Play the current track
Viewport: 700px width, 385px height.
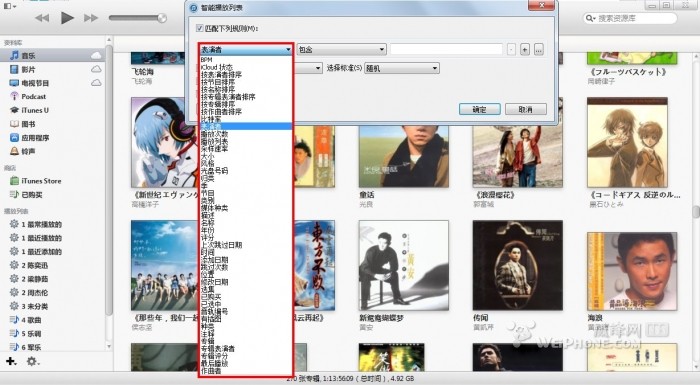(67, 18)
